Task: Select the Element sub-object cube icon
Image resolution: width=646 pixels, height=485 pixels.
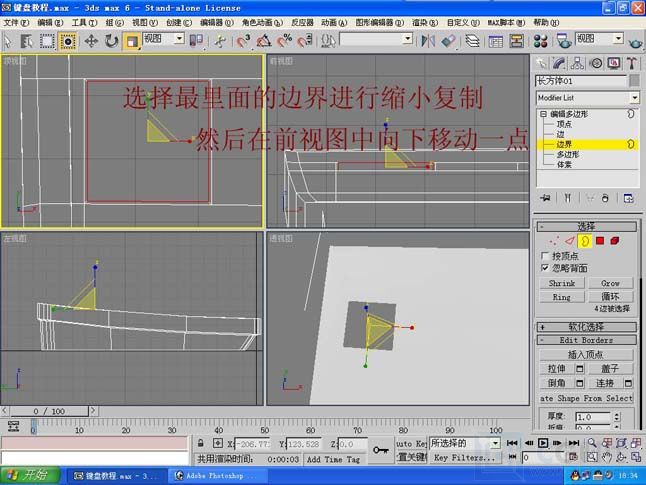Action: pyautogui.click(x=615, y=241)
